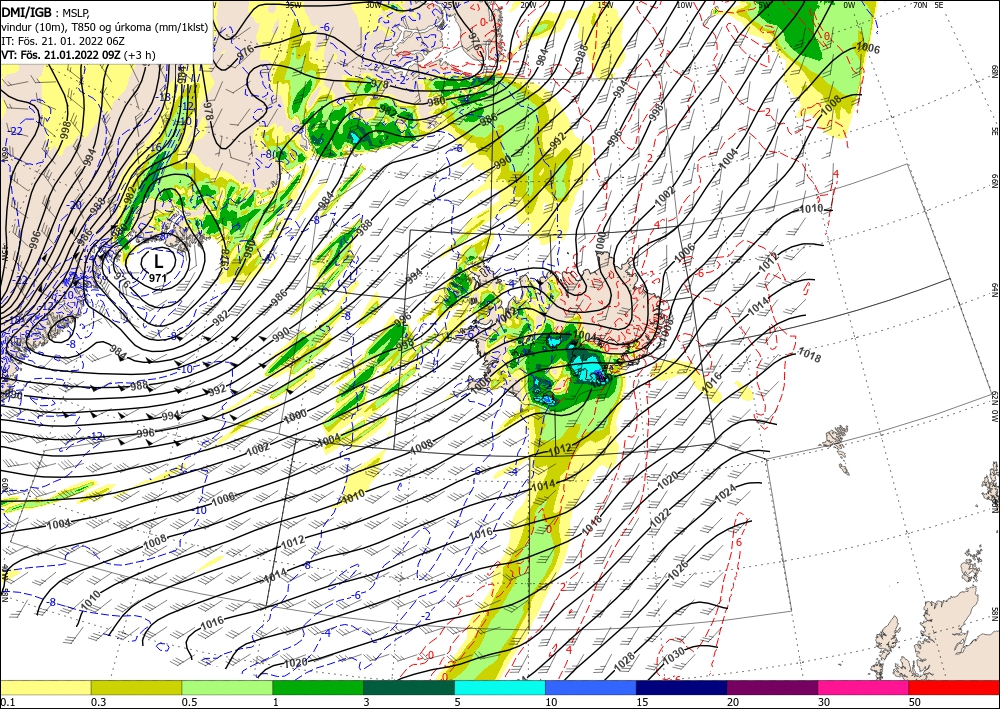Click the 64N latitude label on right edge
1000x709 pixels.
[994, 290]
